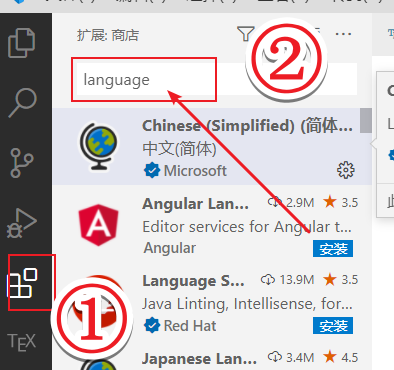This screenshot has height=370, width=394.
Task: Select the Japanese Language Pack extension
Action: coord(212,356)
